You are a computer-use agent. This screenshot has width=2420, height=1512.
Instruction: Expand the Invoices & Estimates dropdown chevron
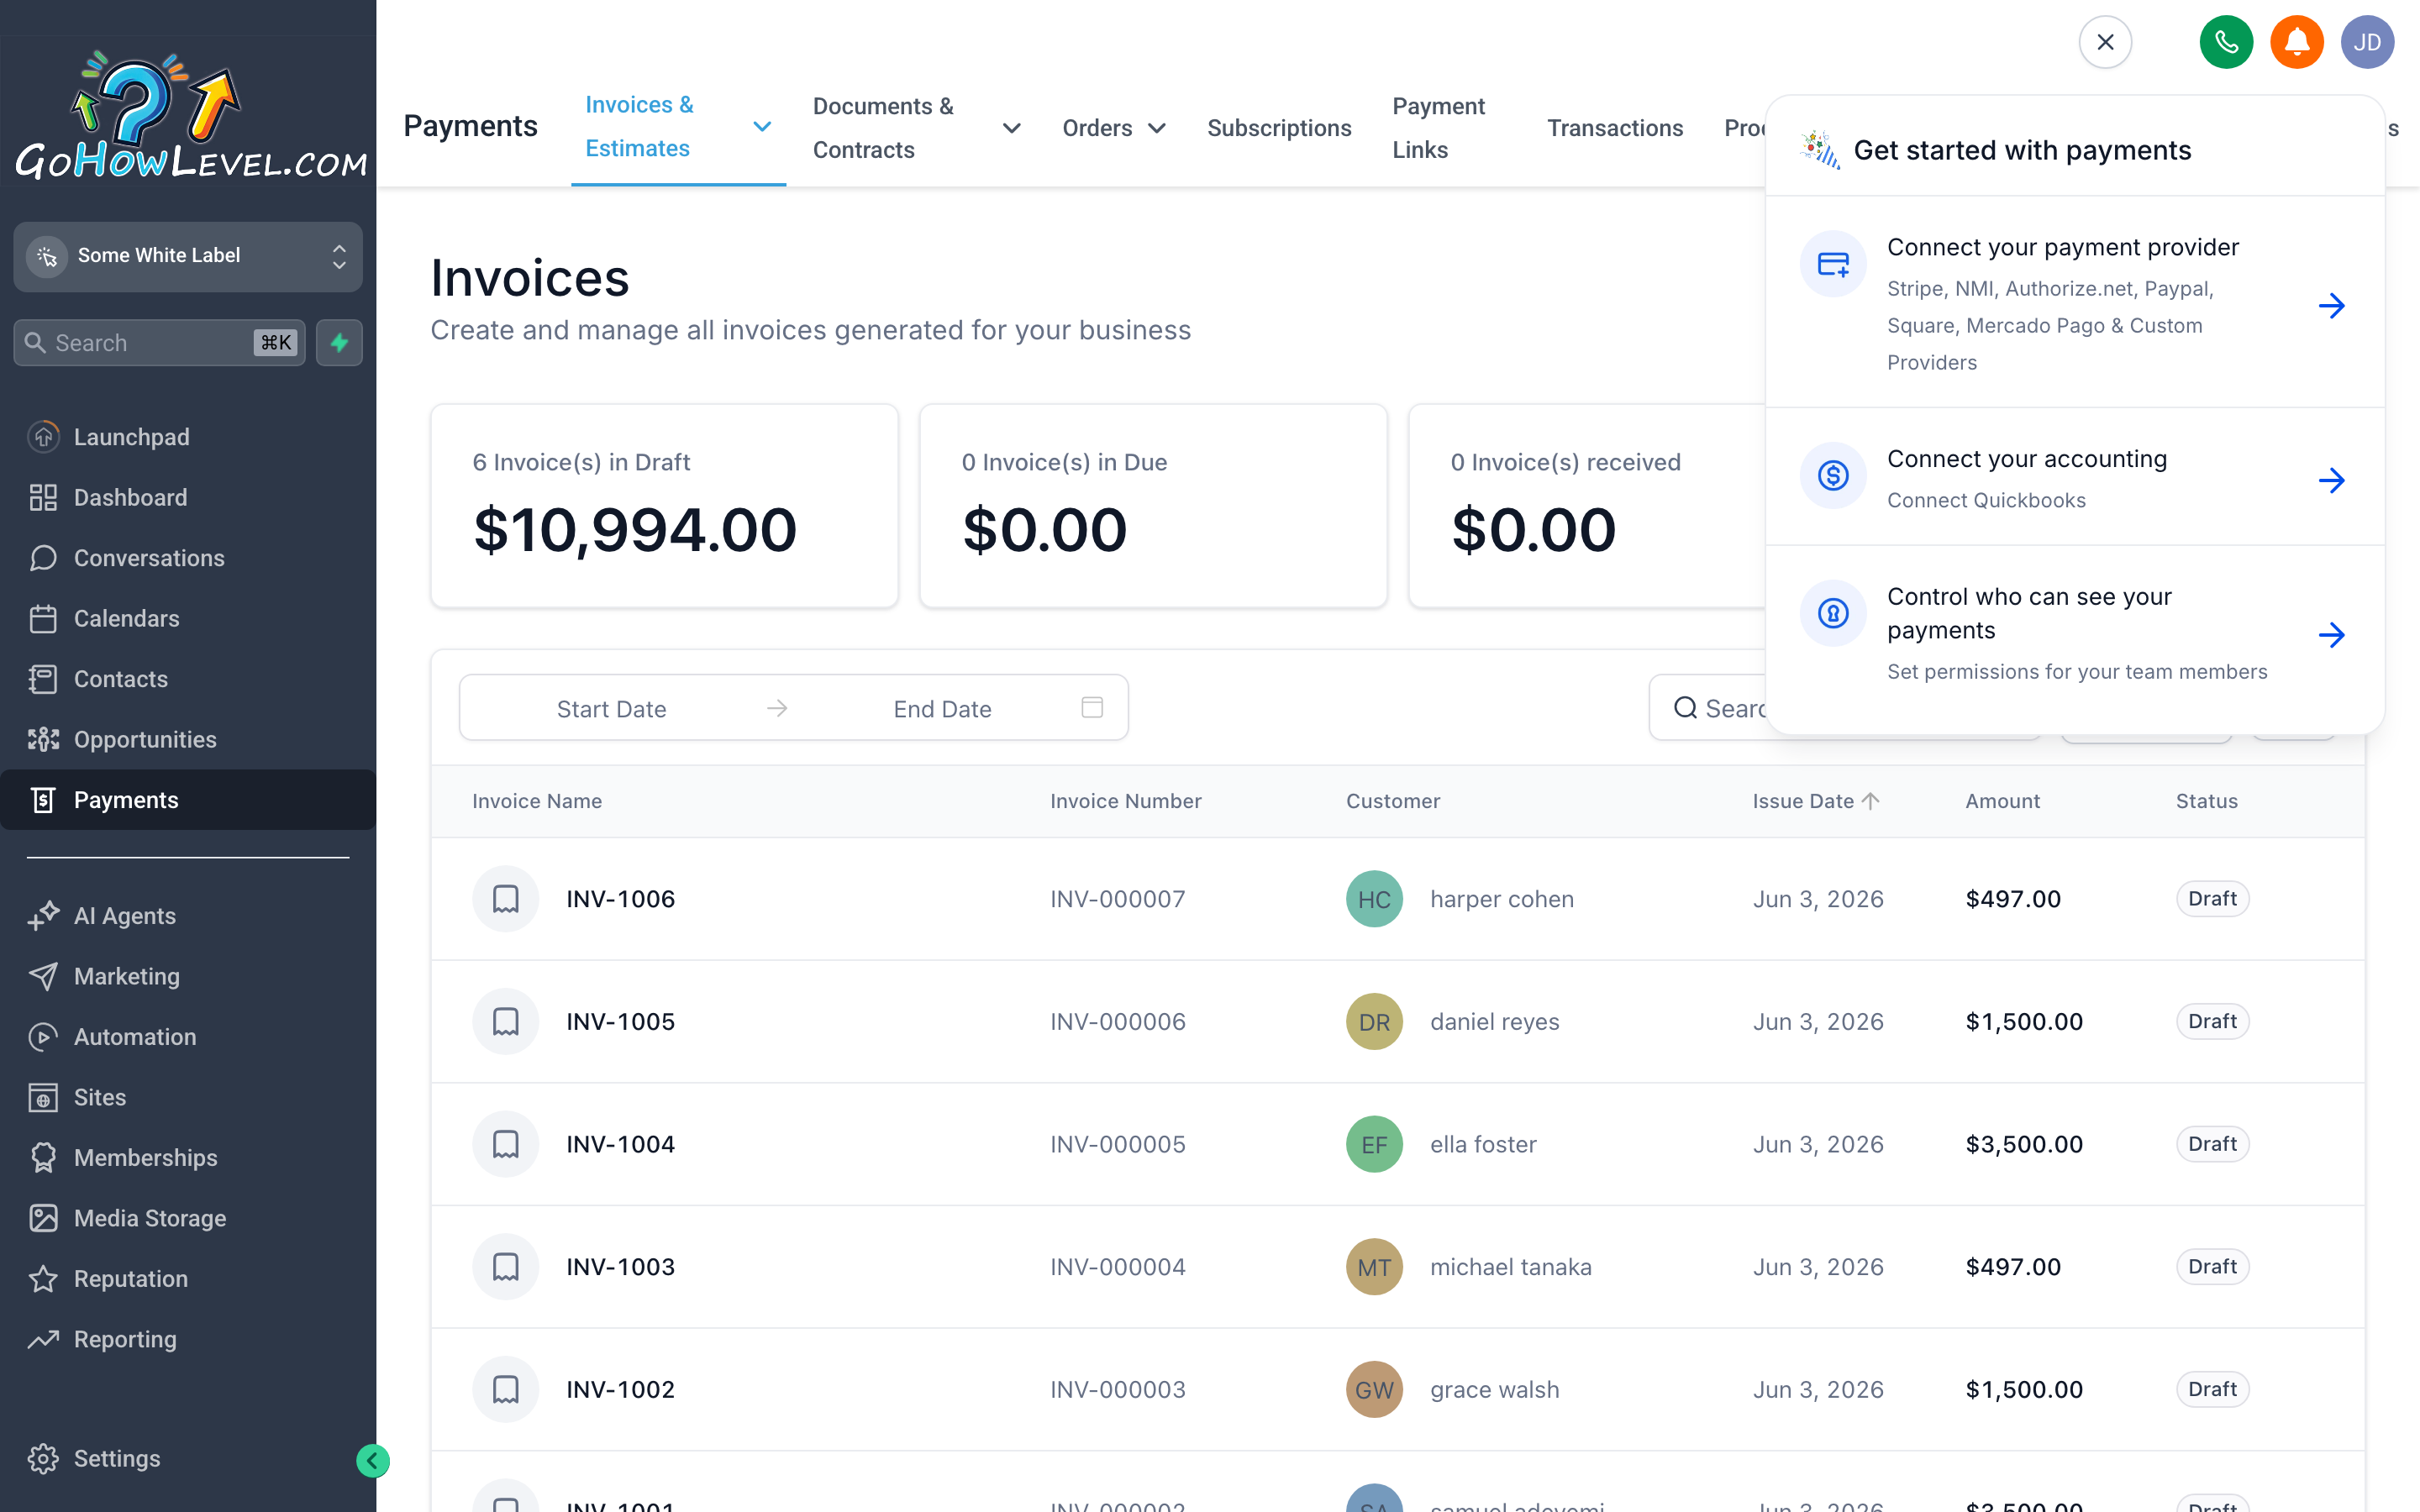point(762,127)
